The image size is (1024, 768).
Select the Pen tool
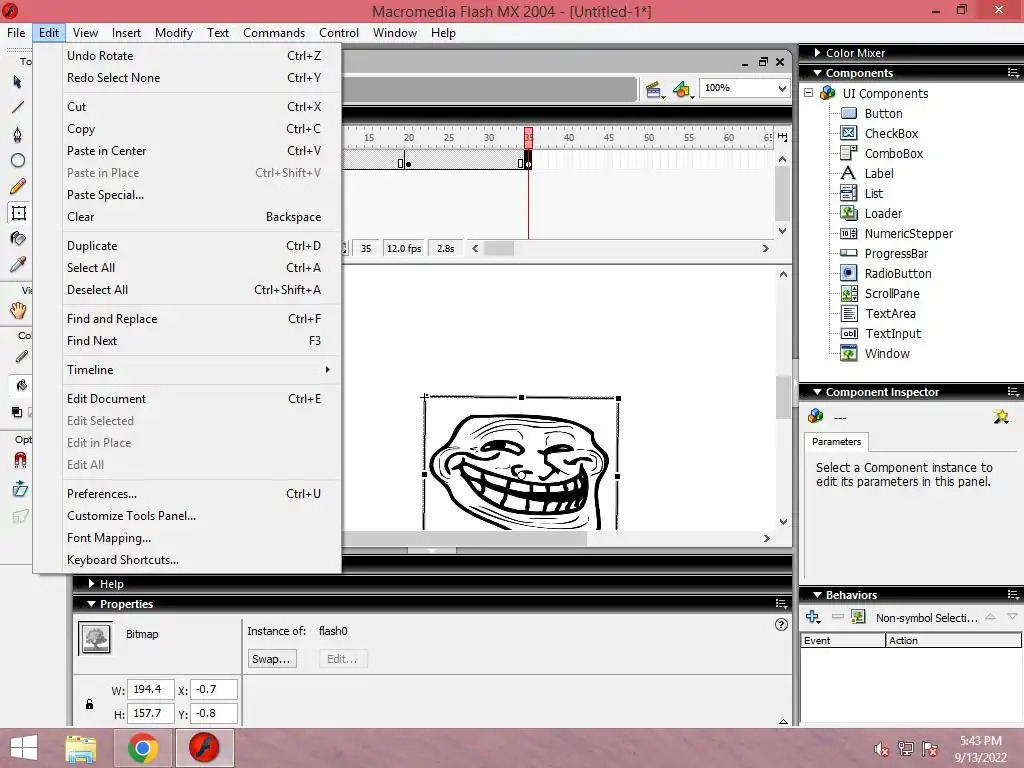pos(18,134)
